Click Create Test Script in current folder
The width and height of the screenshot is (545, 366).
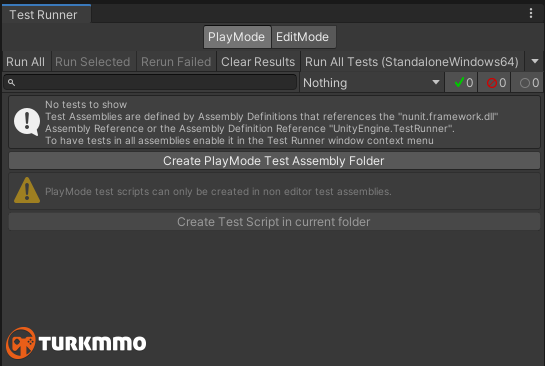[x=274, y=222]
